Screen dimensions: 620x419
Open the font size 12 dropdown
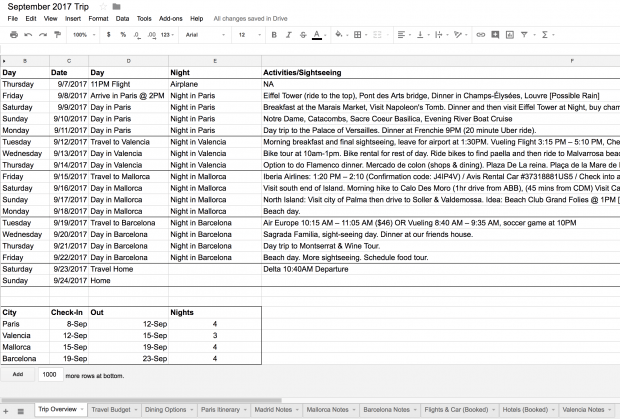coord(249,34)
